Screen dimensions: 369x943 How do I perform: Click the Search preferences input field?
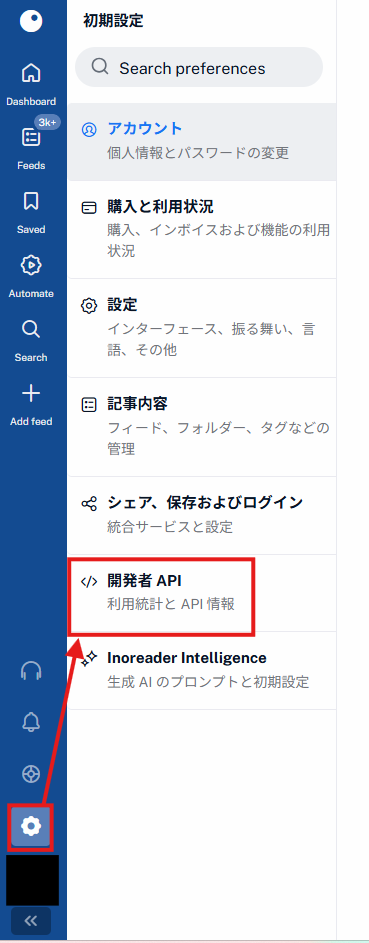(x=199, y=67)
